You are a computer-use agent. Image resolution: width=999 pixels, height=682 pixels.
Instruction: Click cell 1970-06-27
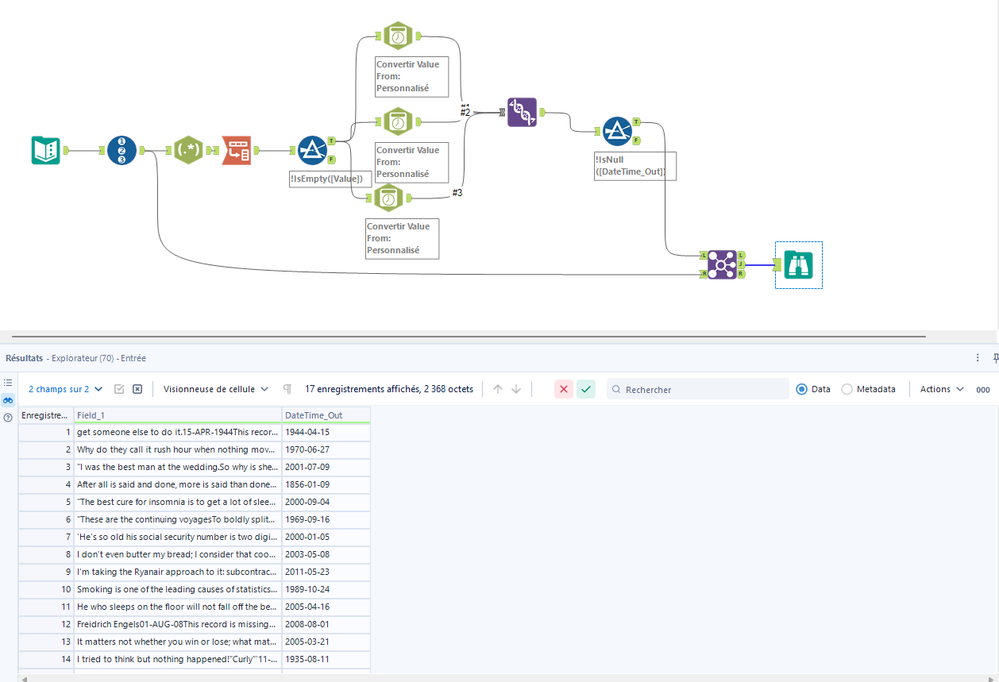(x=326, y=449)
